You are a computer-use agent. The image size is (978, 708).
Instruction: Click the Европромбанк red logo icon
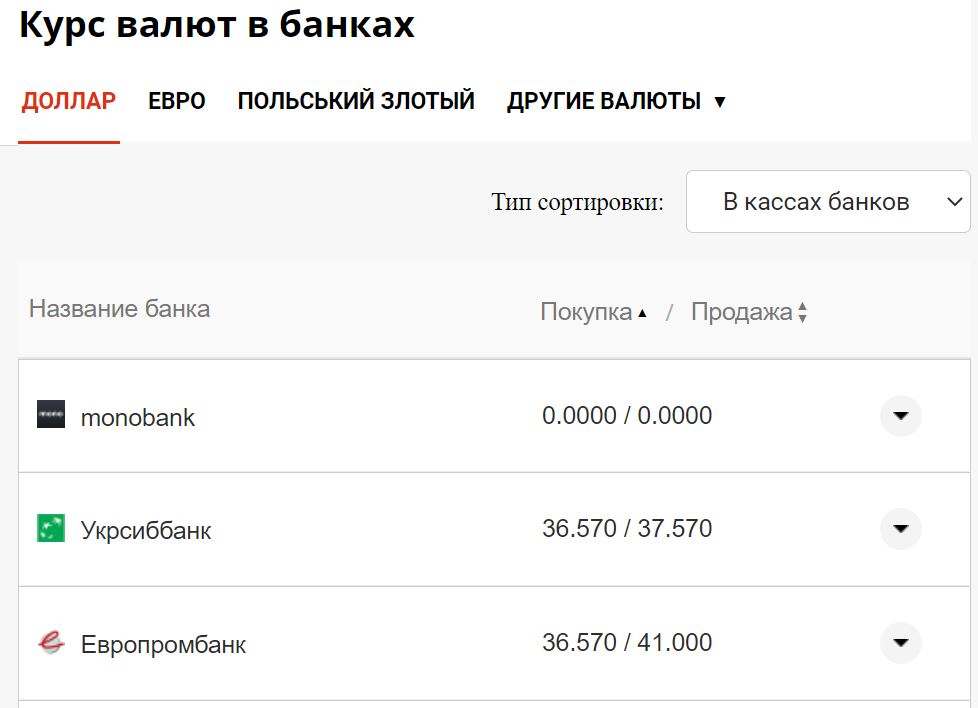coord(49,643)
